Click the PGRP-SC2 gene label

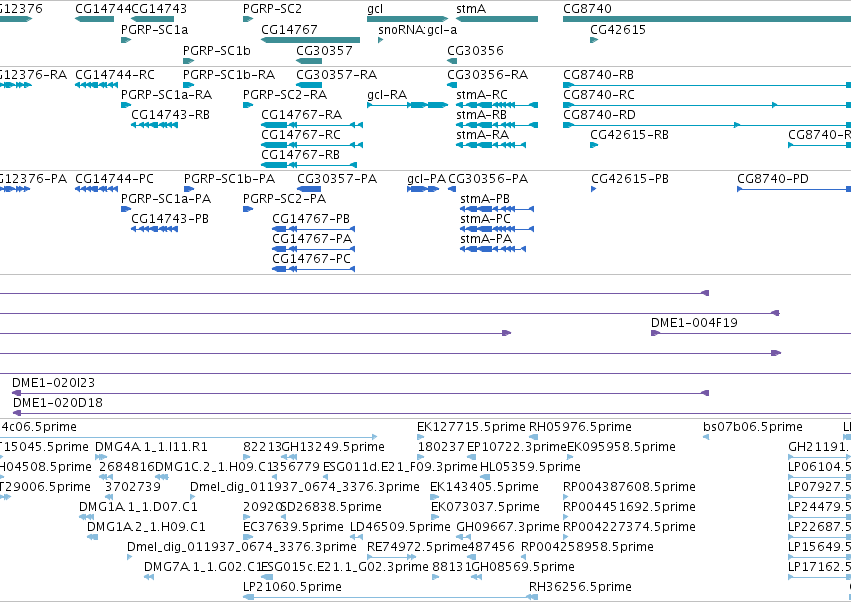[272, 9]
